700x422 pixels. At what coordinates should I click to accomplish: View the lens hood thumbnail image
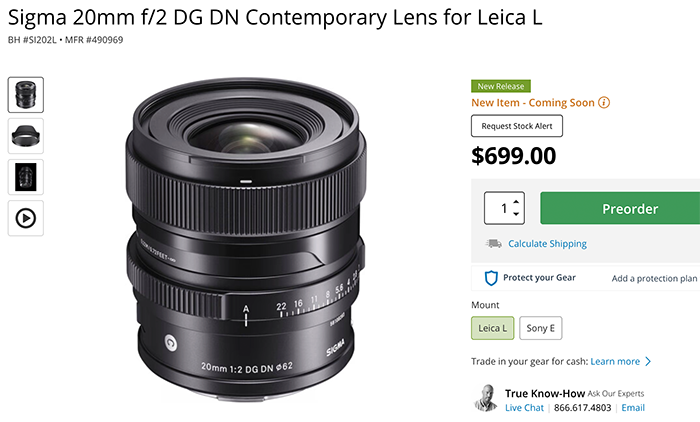[26, 136]
